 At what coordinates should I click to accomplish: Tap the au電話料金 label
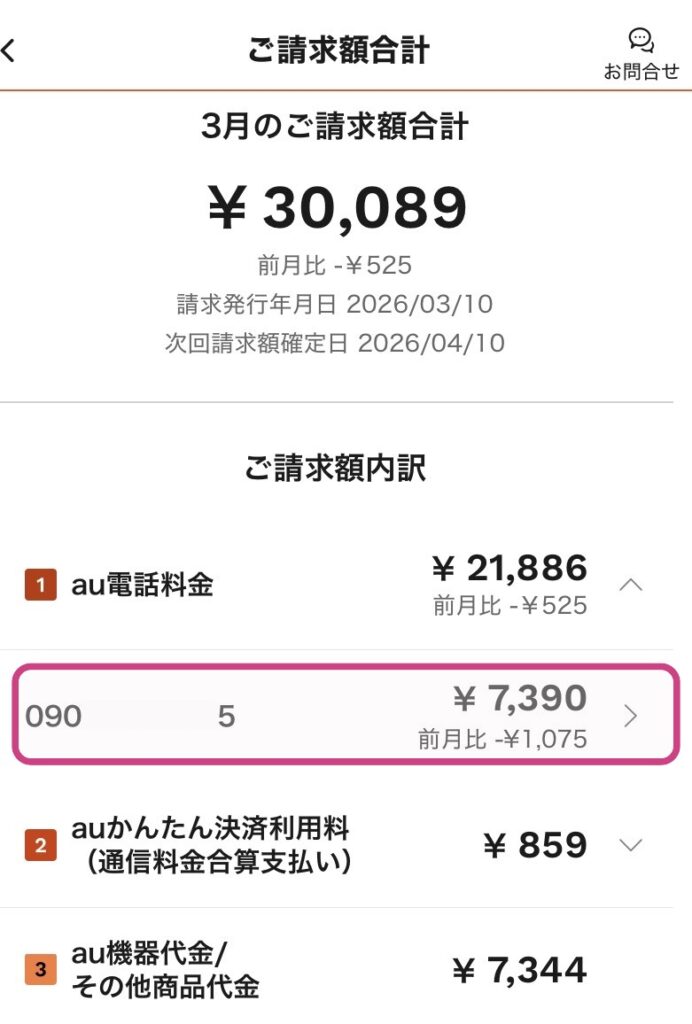(x=142, y=586)
